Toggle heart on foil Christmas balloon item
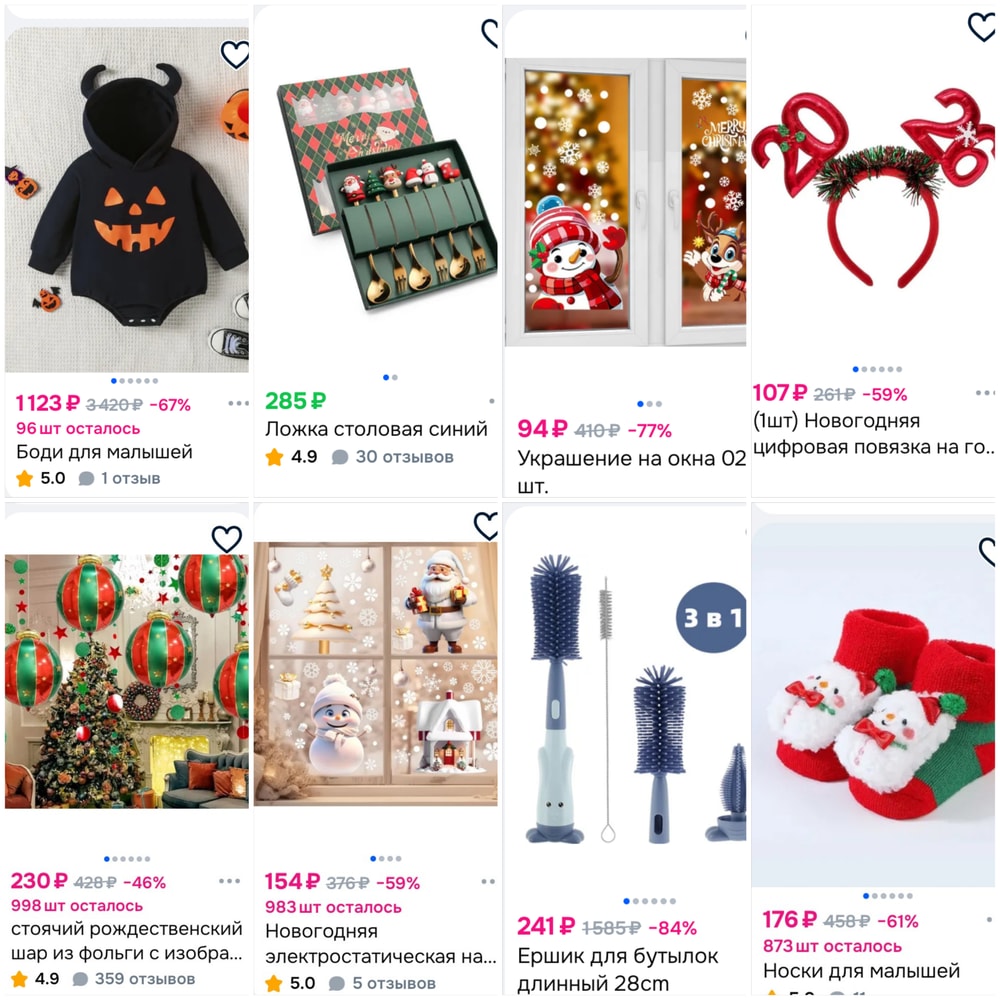The image size is (1000, 1000). click(x=226, y=539)
